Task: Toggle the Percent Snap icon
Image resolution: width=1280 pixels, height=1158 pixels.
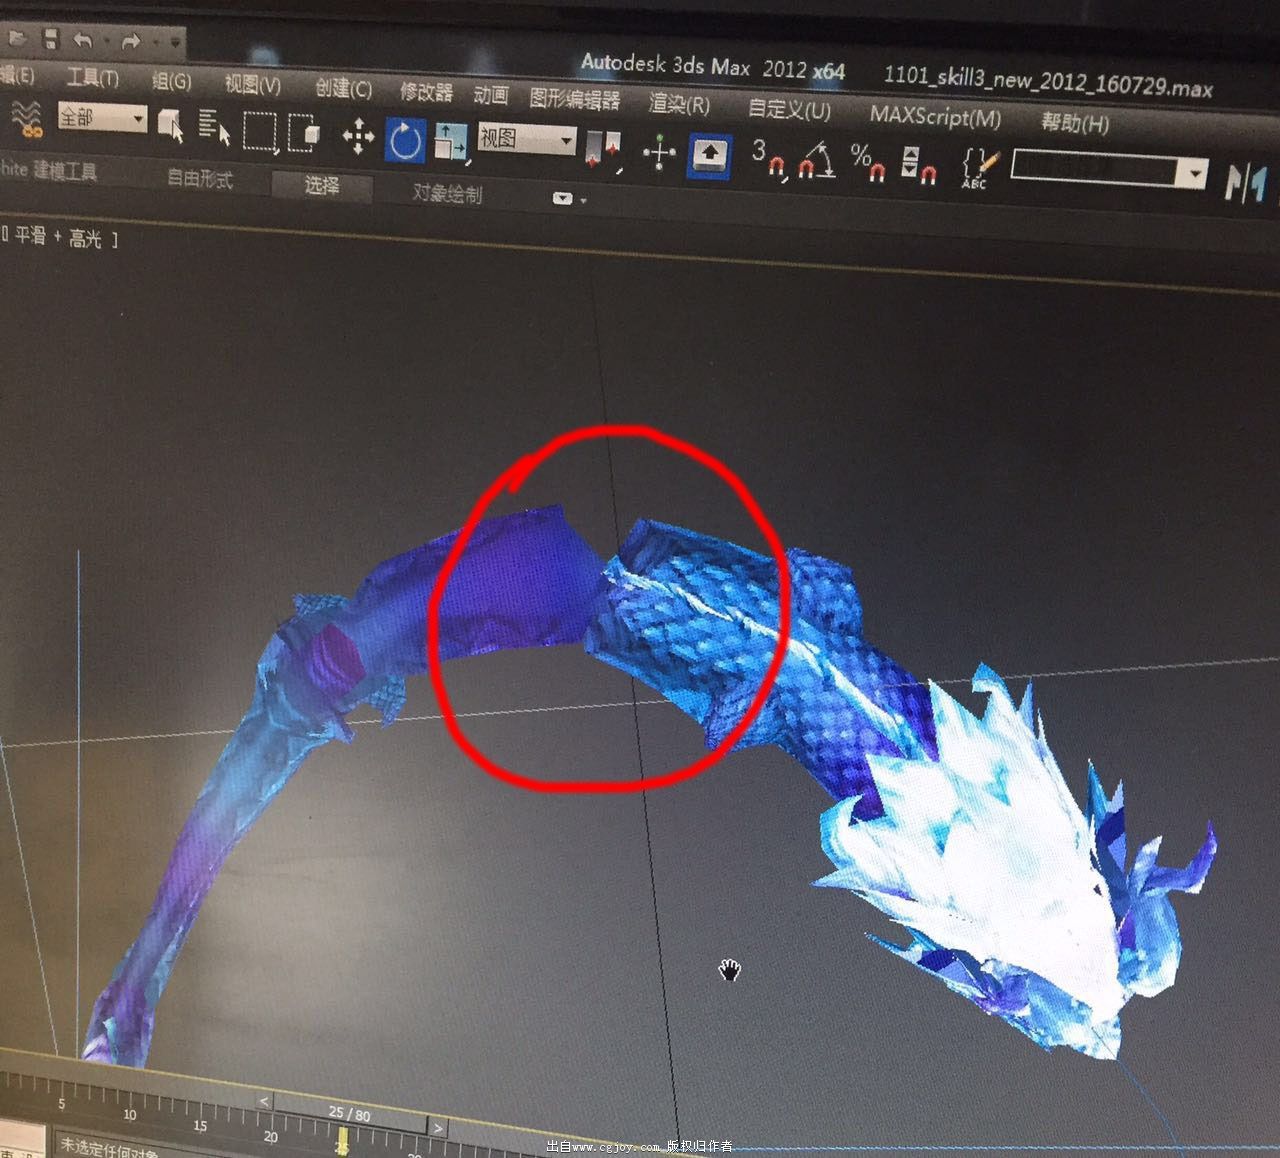Action: point(867,161)
